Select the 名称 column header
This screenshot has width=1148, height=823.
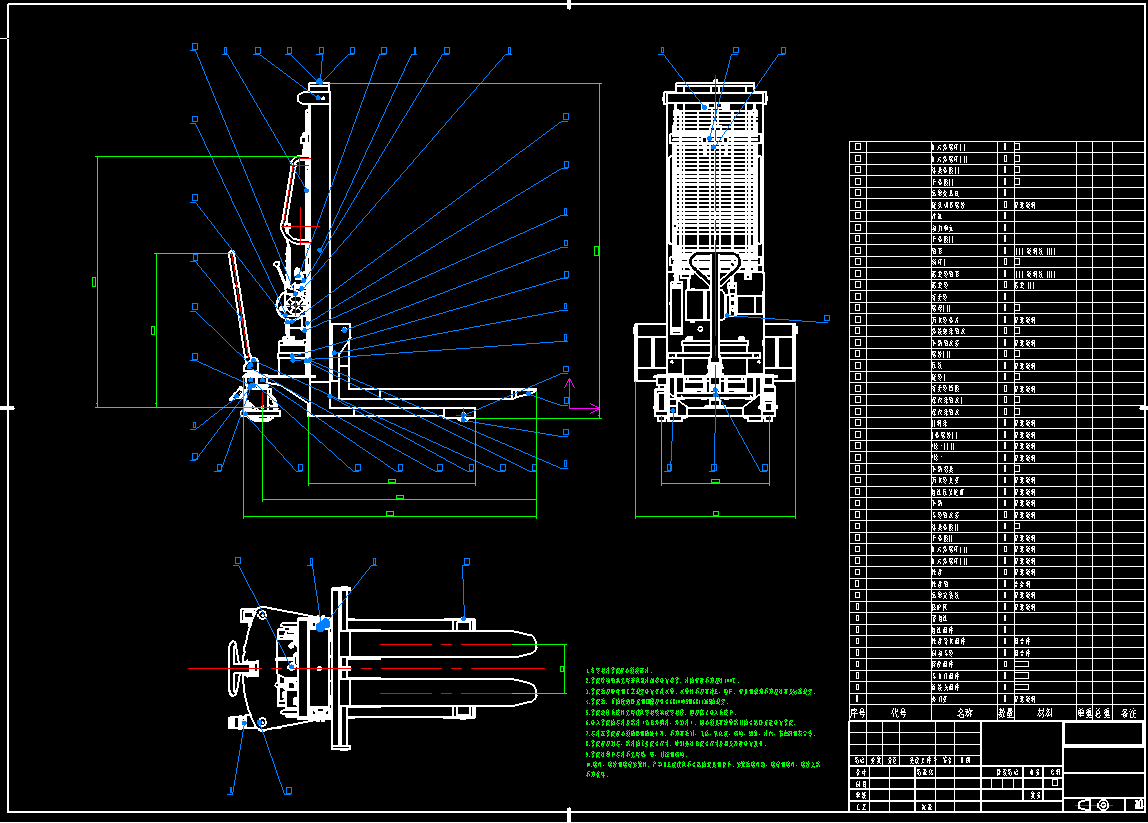tap(964, 712)
